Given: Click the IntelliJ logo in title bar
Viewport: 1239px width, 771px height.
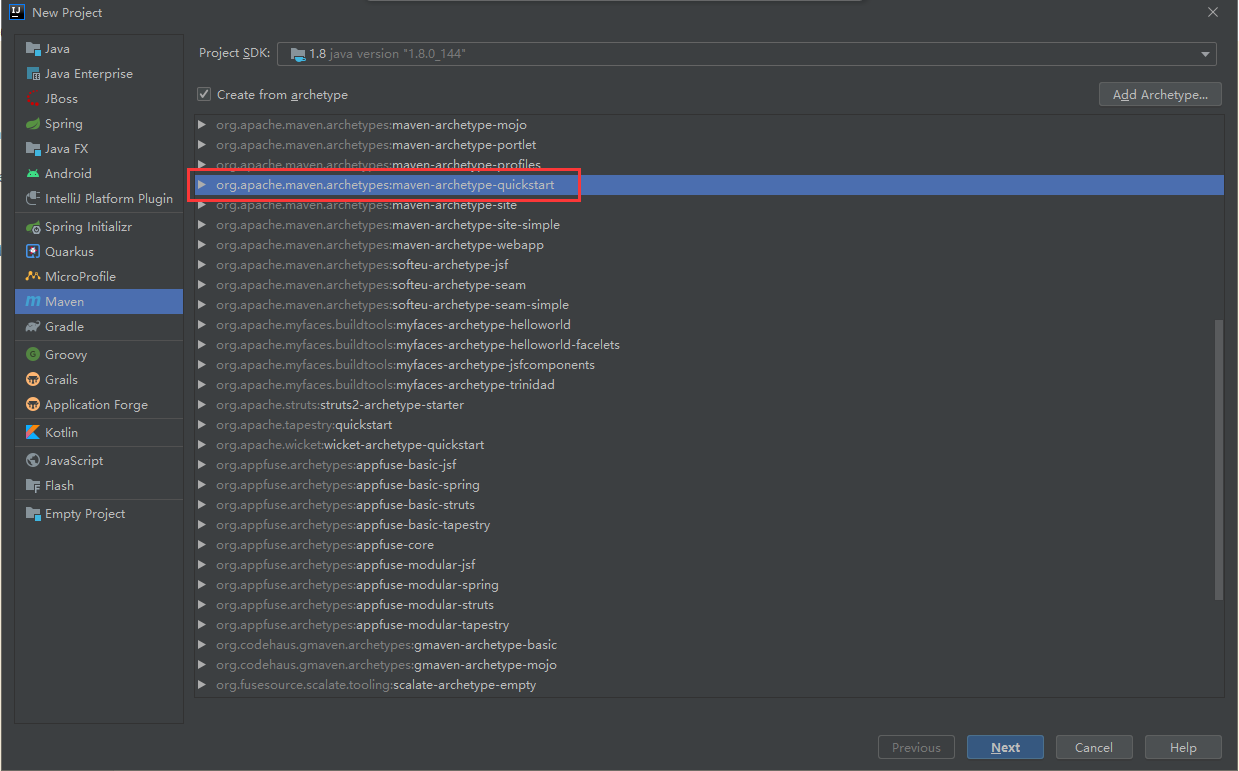Looking at the screenshot, I should click(16, 12).
